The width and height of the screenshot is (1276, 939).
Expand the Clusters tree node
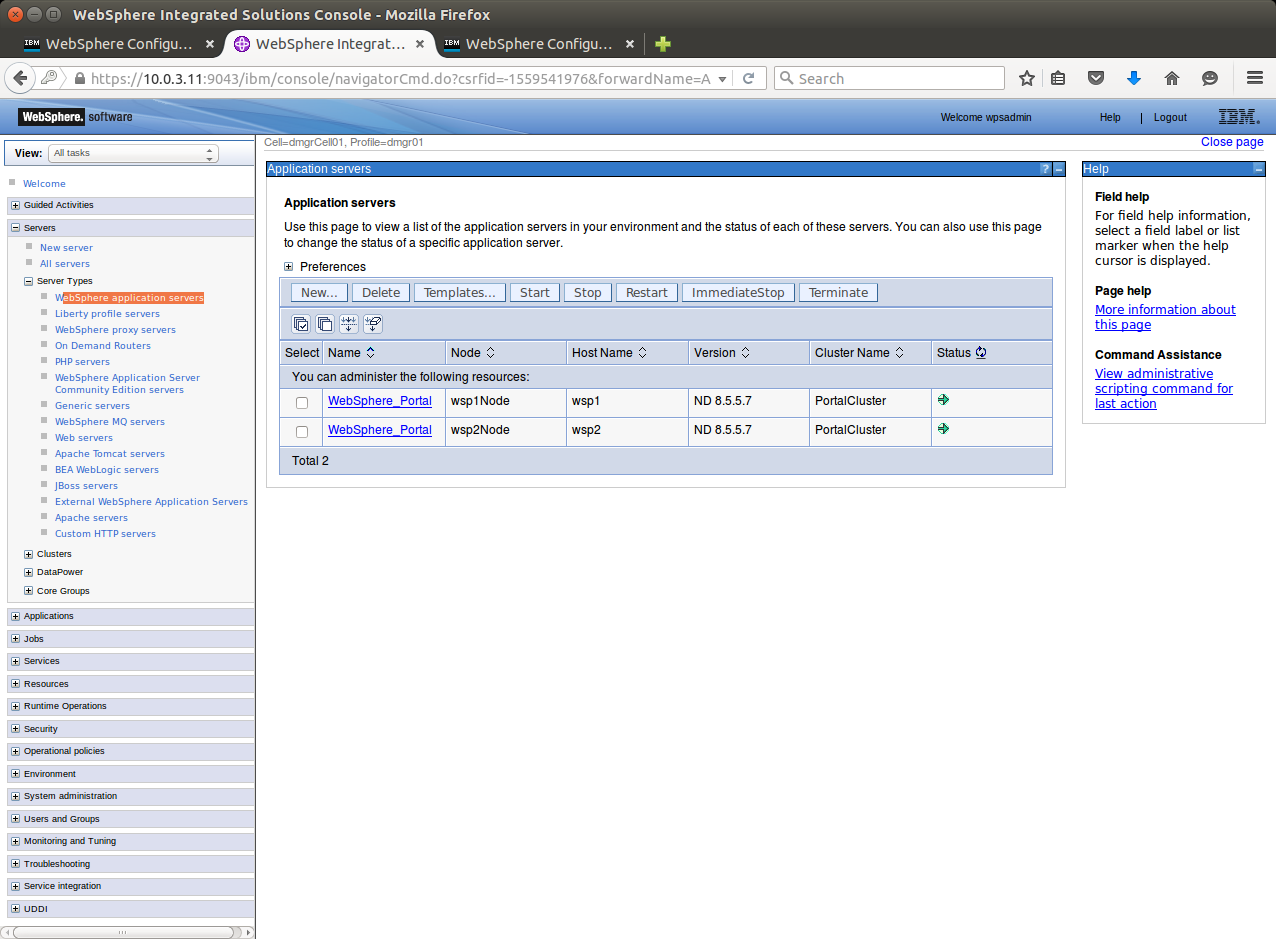[28, 554]
